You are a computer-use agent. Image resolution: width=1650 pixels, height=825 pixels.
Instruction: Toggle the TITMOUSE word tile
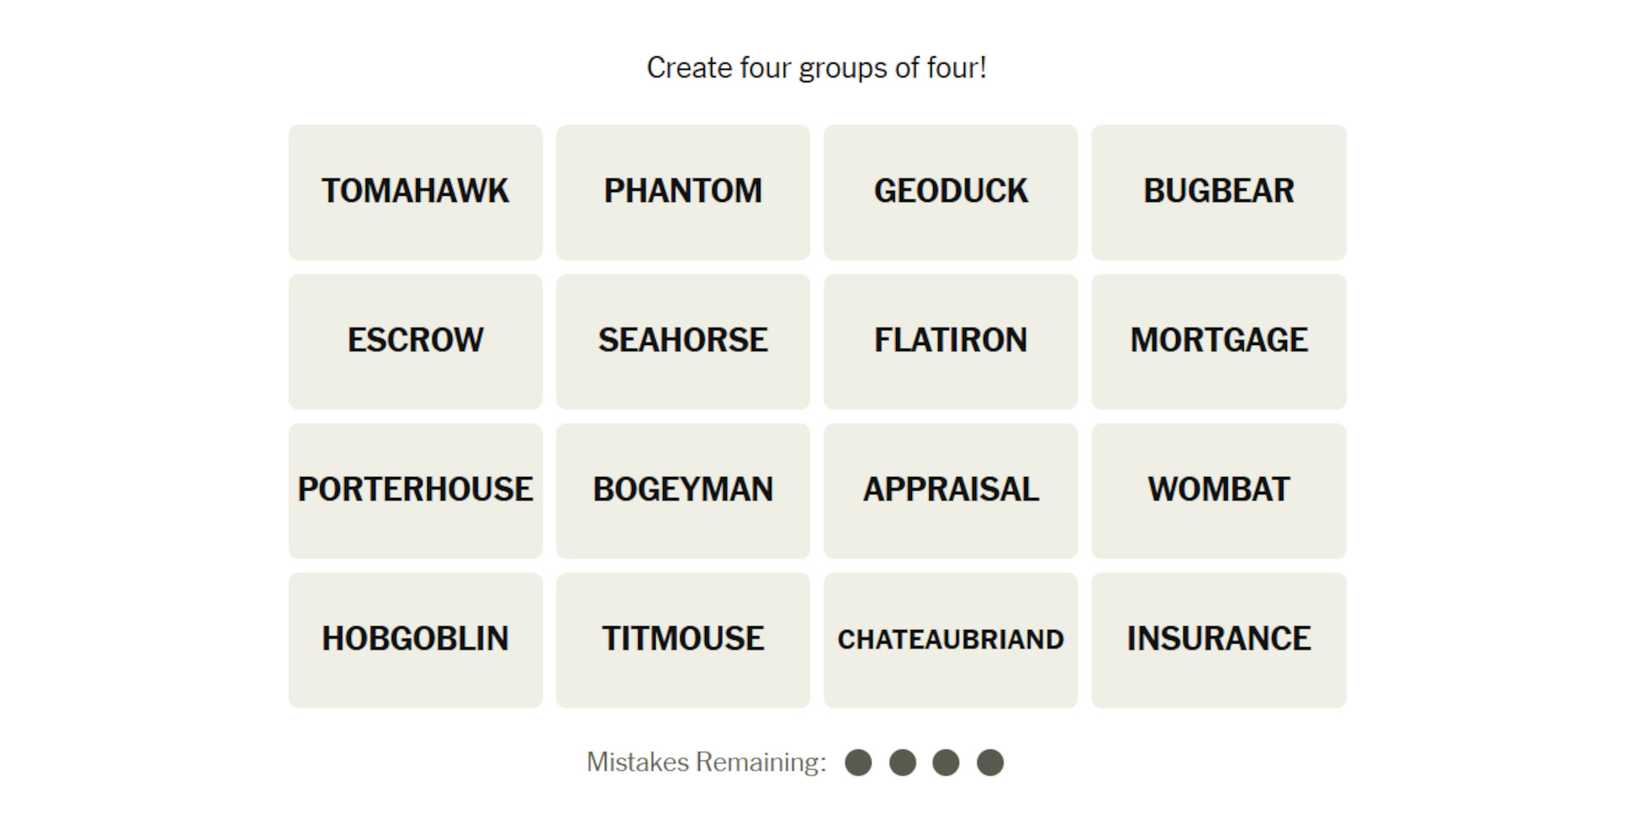pos(683,640)
